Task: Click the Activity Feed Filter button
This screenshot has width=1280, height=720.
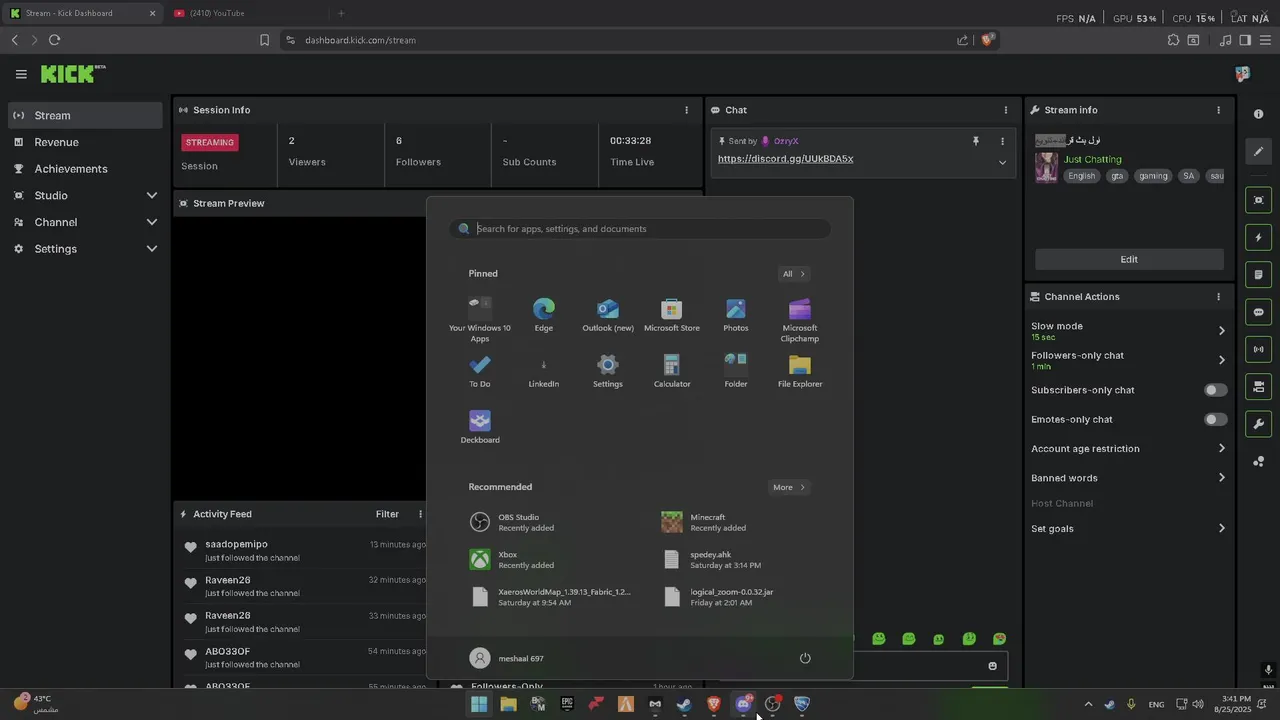Action: 387,514
